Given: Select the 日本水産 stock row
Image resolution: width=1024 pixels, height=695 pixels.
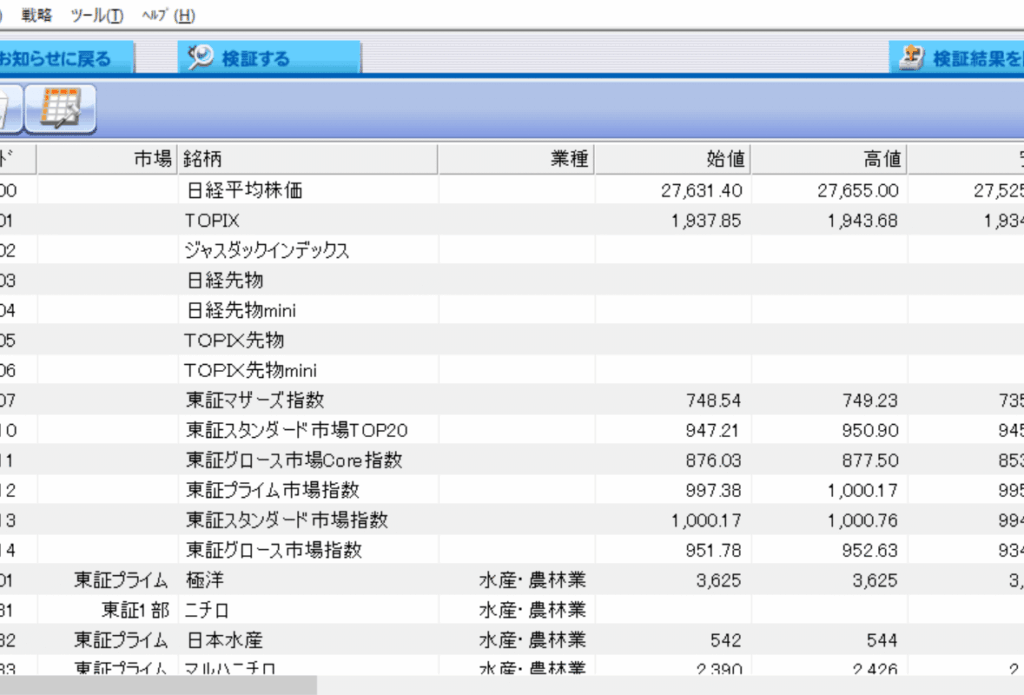Looking at the screenshot, I should [x=224, y=640].
